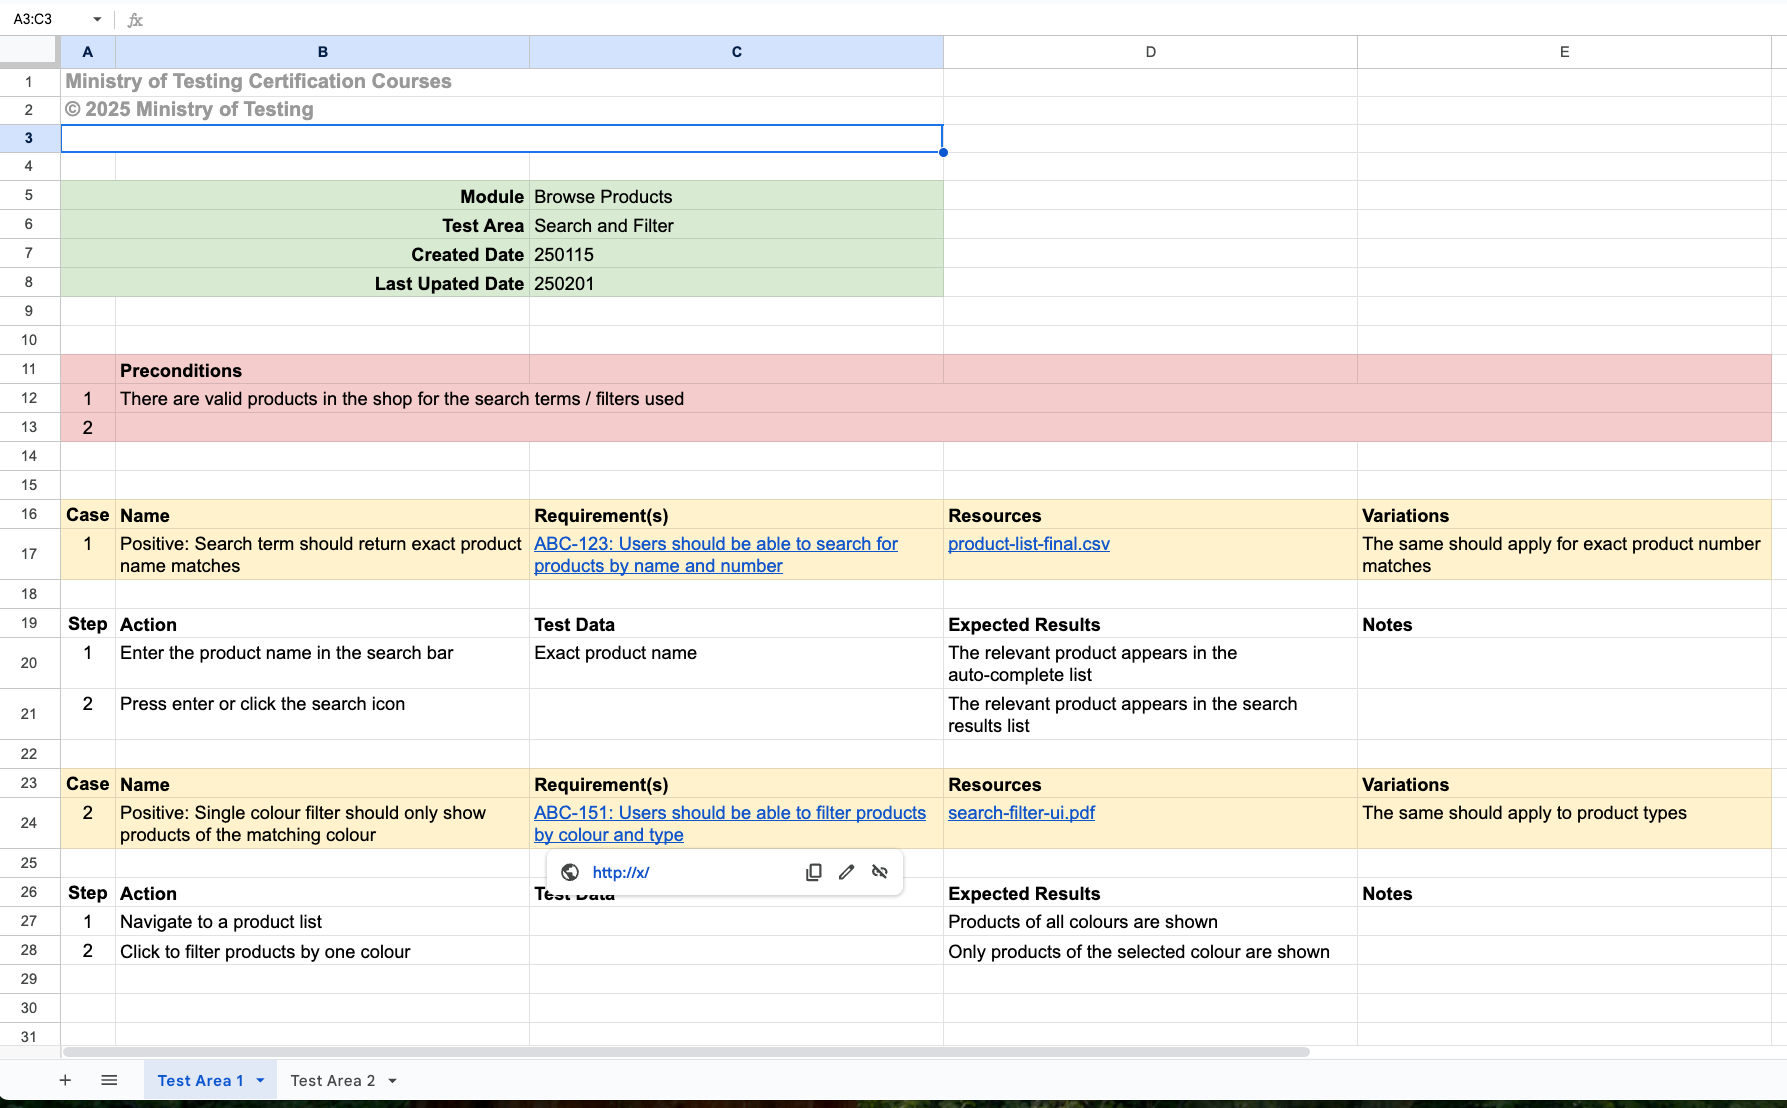Select the 'Search and Filter' cell

pos(736,225)
